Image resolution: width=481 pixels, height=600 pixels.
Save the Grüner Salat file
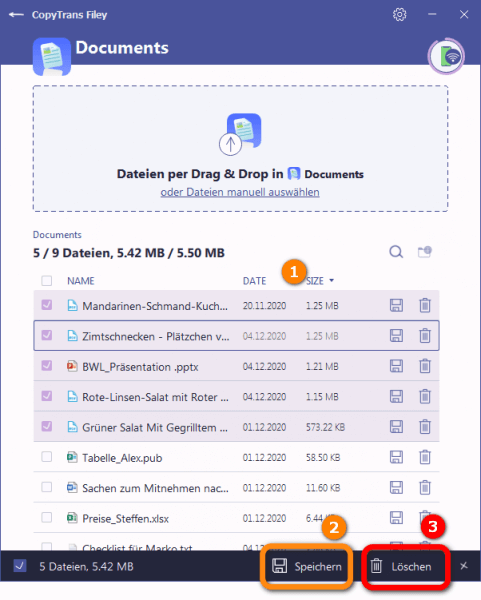(396, 427)
